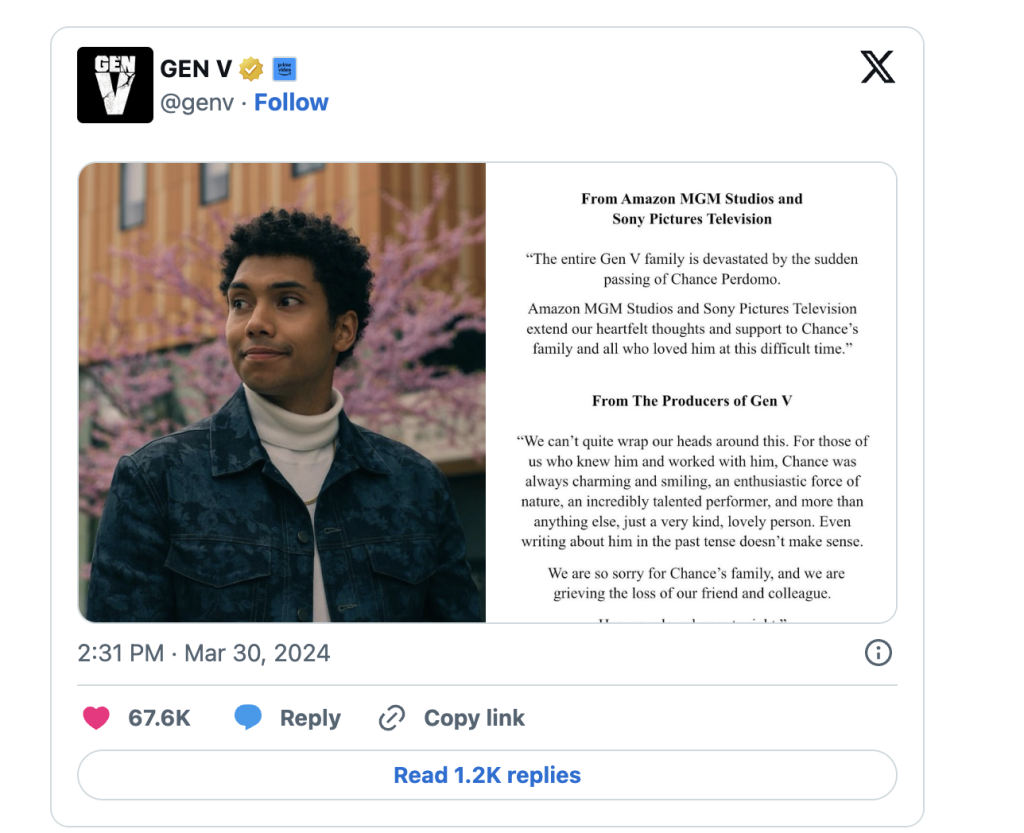This screenshot has width=1024, height=833.
Task: Click the gold verified badge
Action: [251, 69]
